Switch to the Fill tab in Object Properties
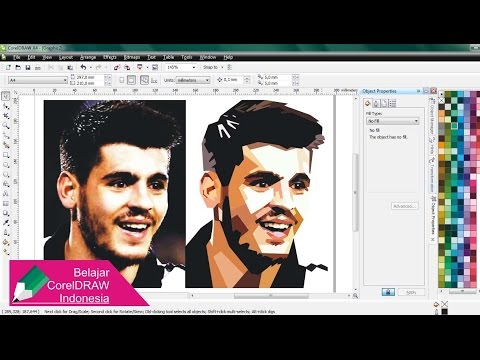Image resolution: width=480 pixels, height=360 pixels. [368, 103]
